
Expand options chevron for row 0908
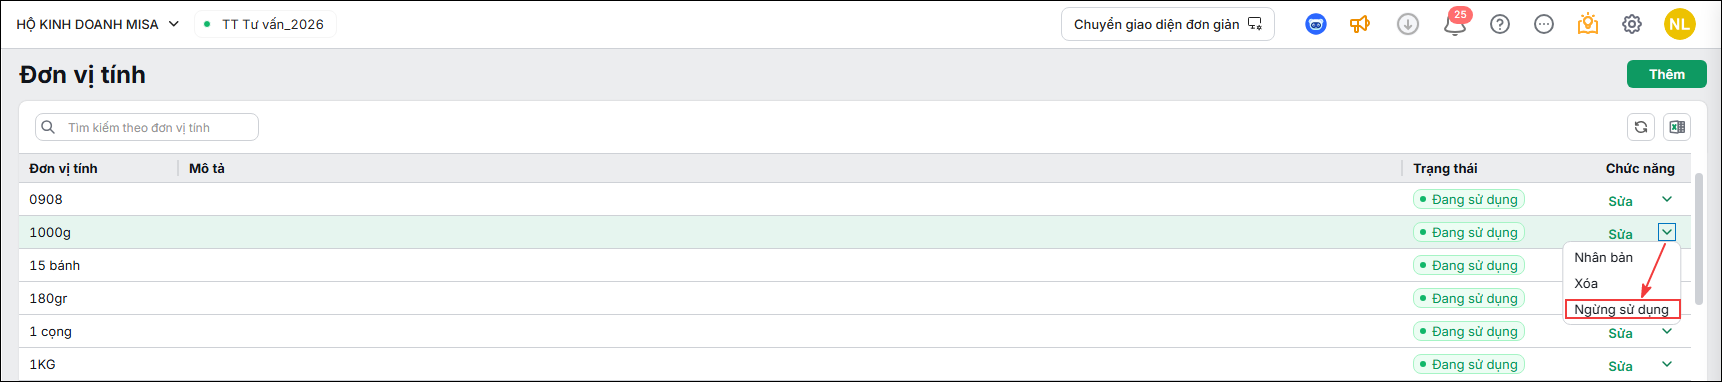tap(1667, 199)
